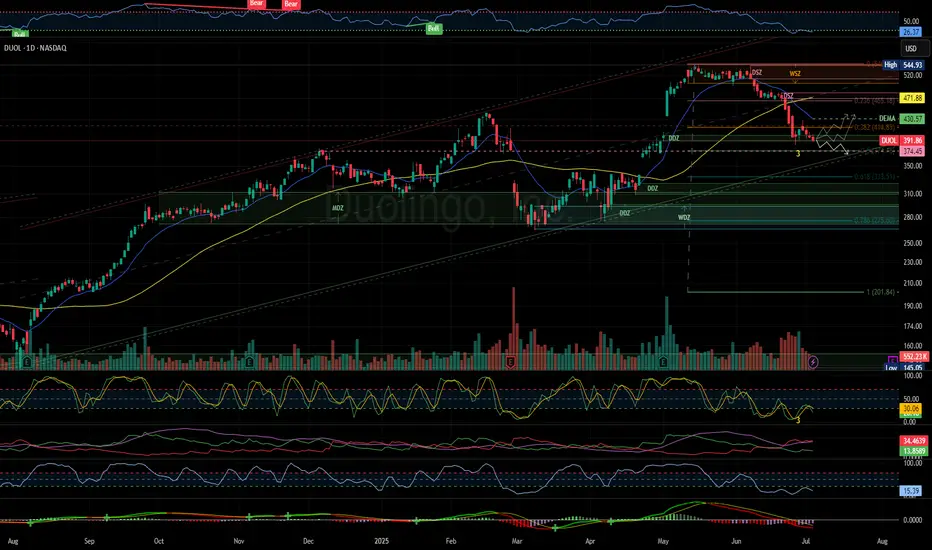Click the purple lightning bolt icon in July
This screenshot has width=932, height=550.
pos(813,362)
